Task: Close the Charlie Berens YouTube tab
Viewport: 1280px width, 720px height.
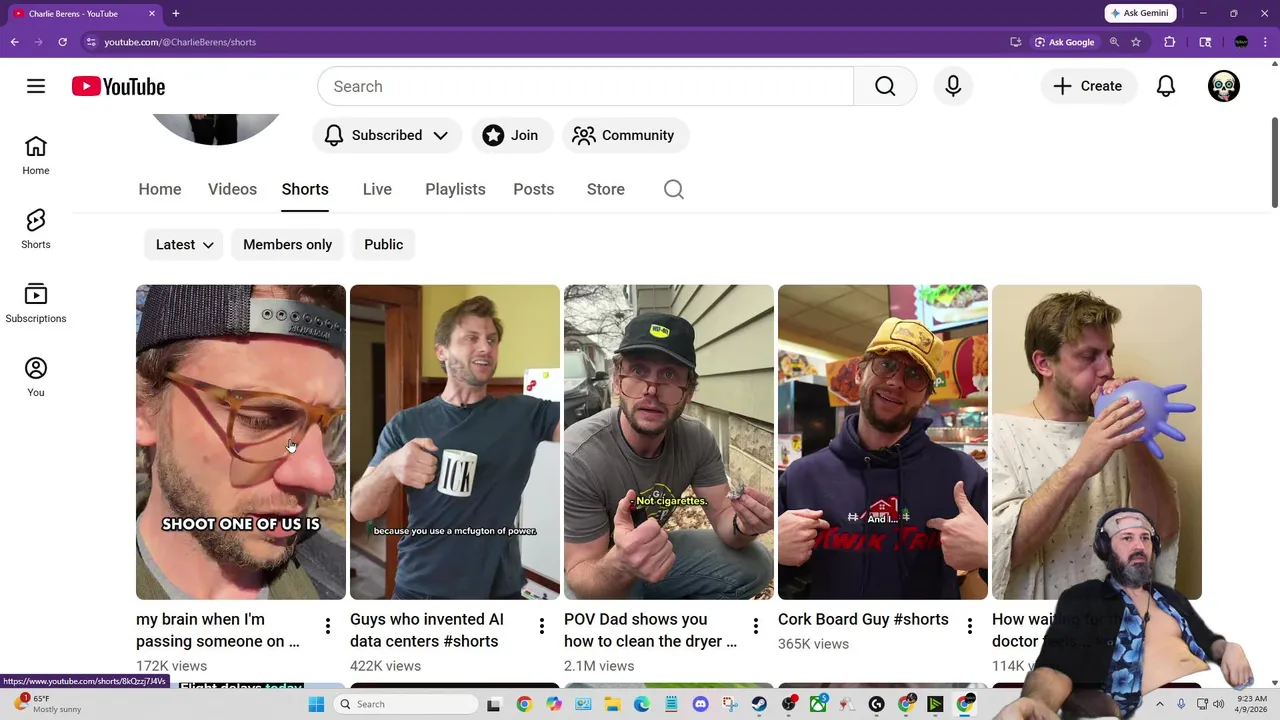Action: [x=152, y=13]
